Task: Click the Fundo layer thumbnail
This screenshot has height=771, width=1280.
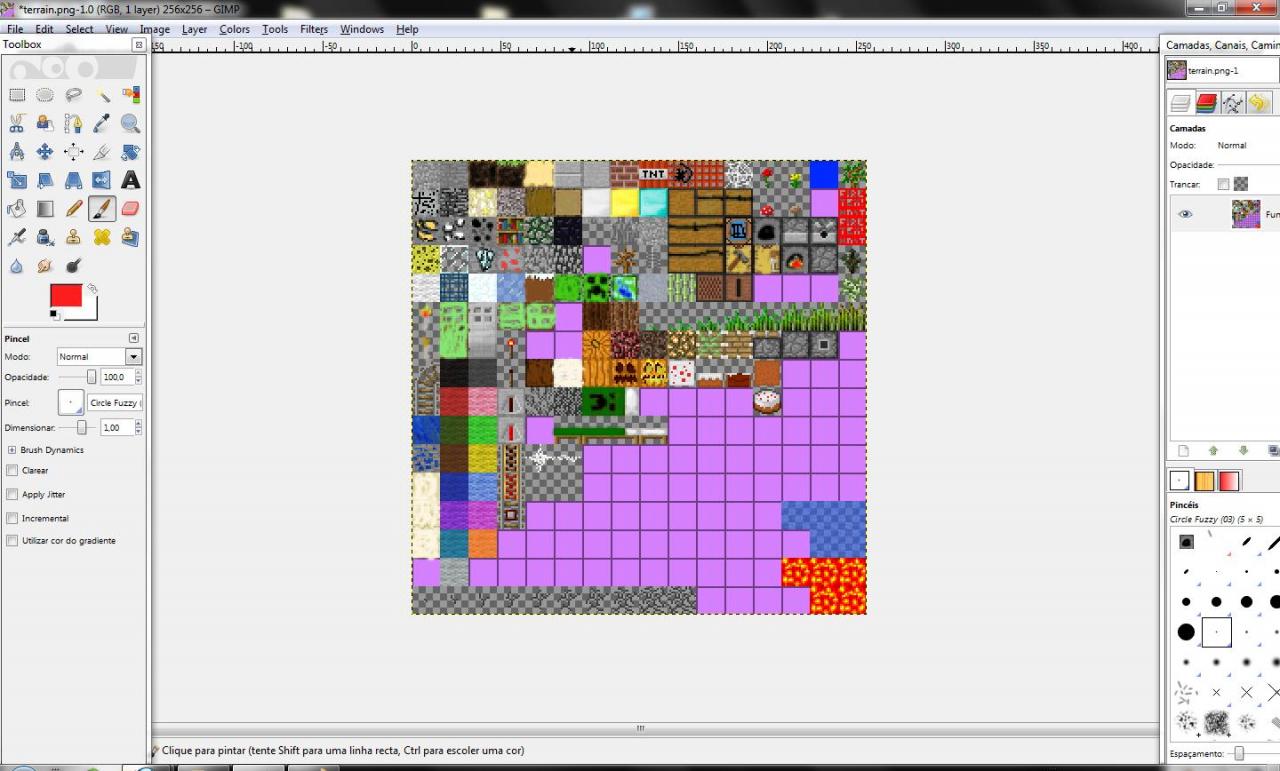Action: (x=1246, y=213)
